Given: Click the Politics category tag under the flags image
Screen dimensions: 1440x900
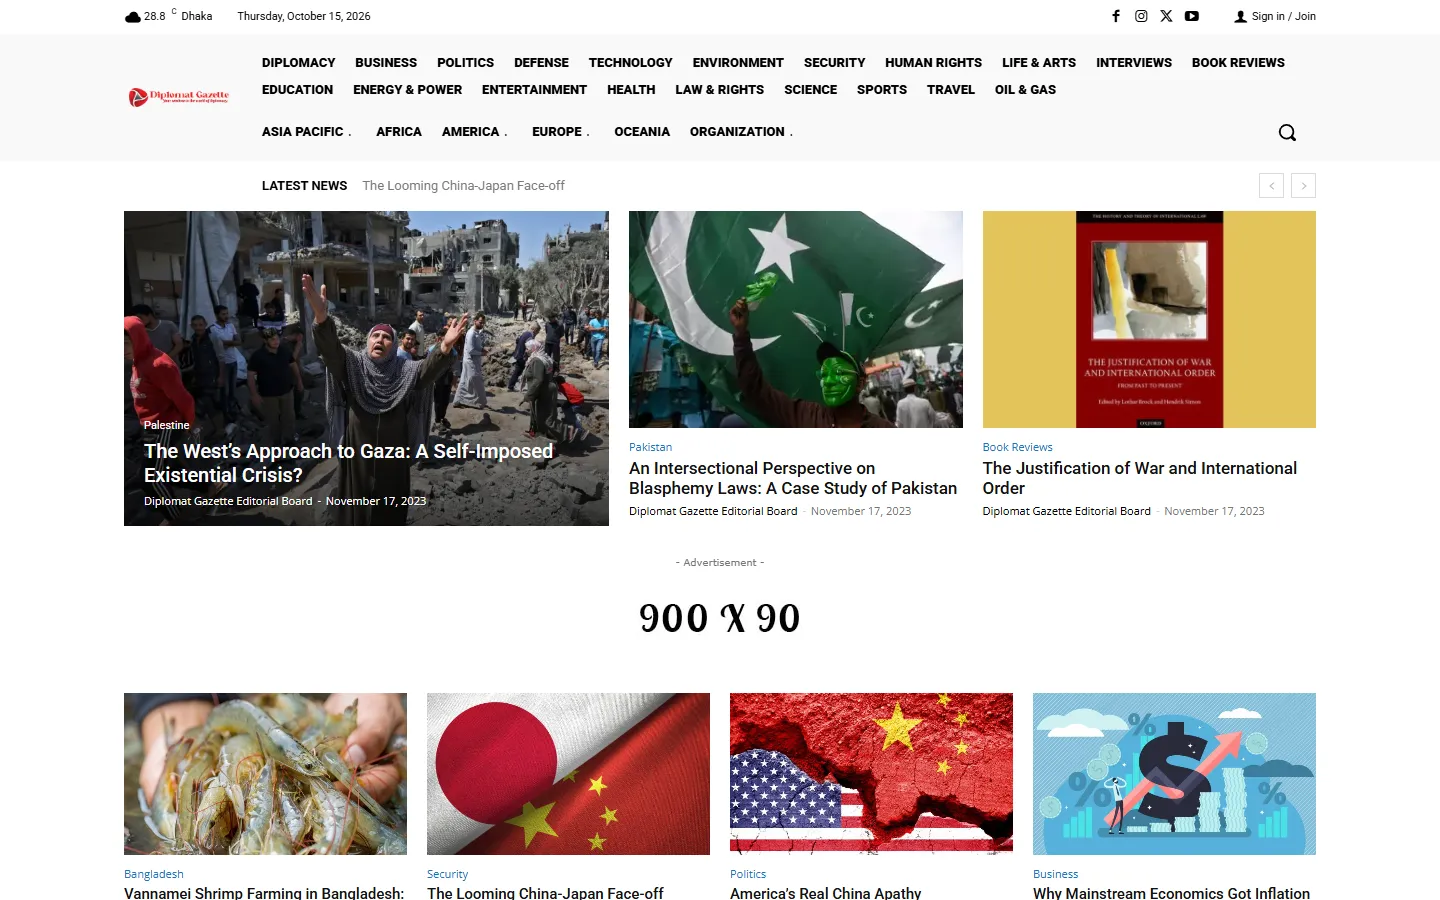Looking at the screenshot, I should [748, 874].
